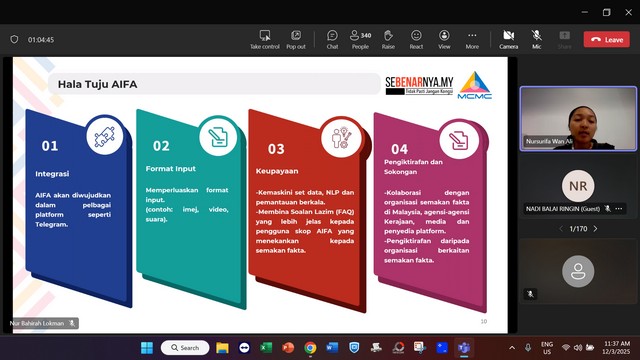This screenshot has height=360, width=640.
Task: Open the React emoji options
Action: [x=416, y=40]
